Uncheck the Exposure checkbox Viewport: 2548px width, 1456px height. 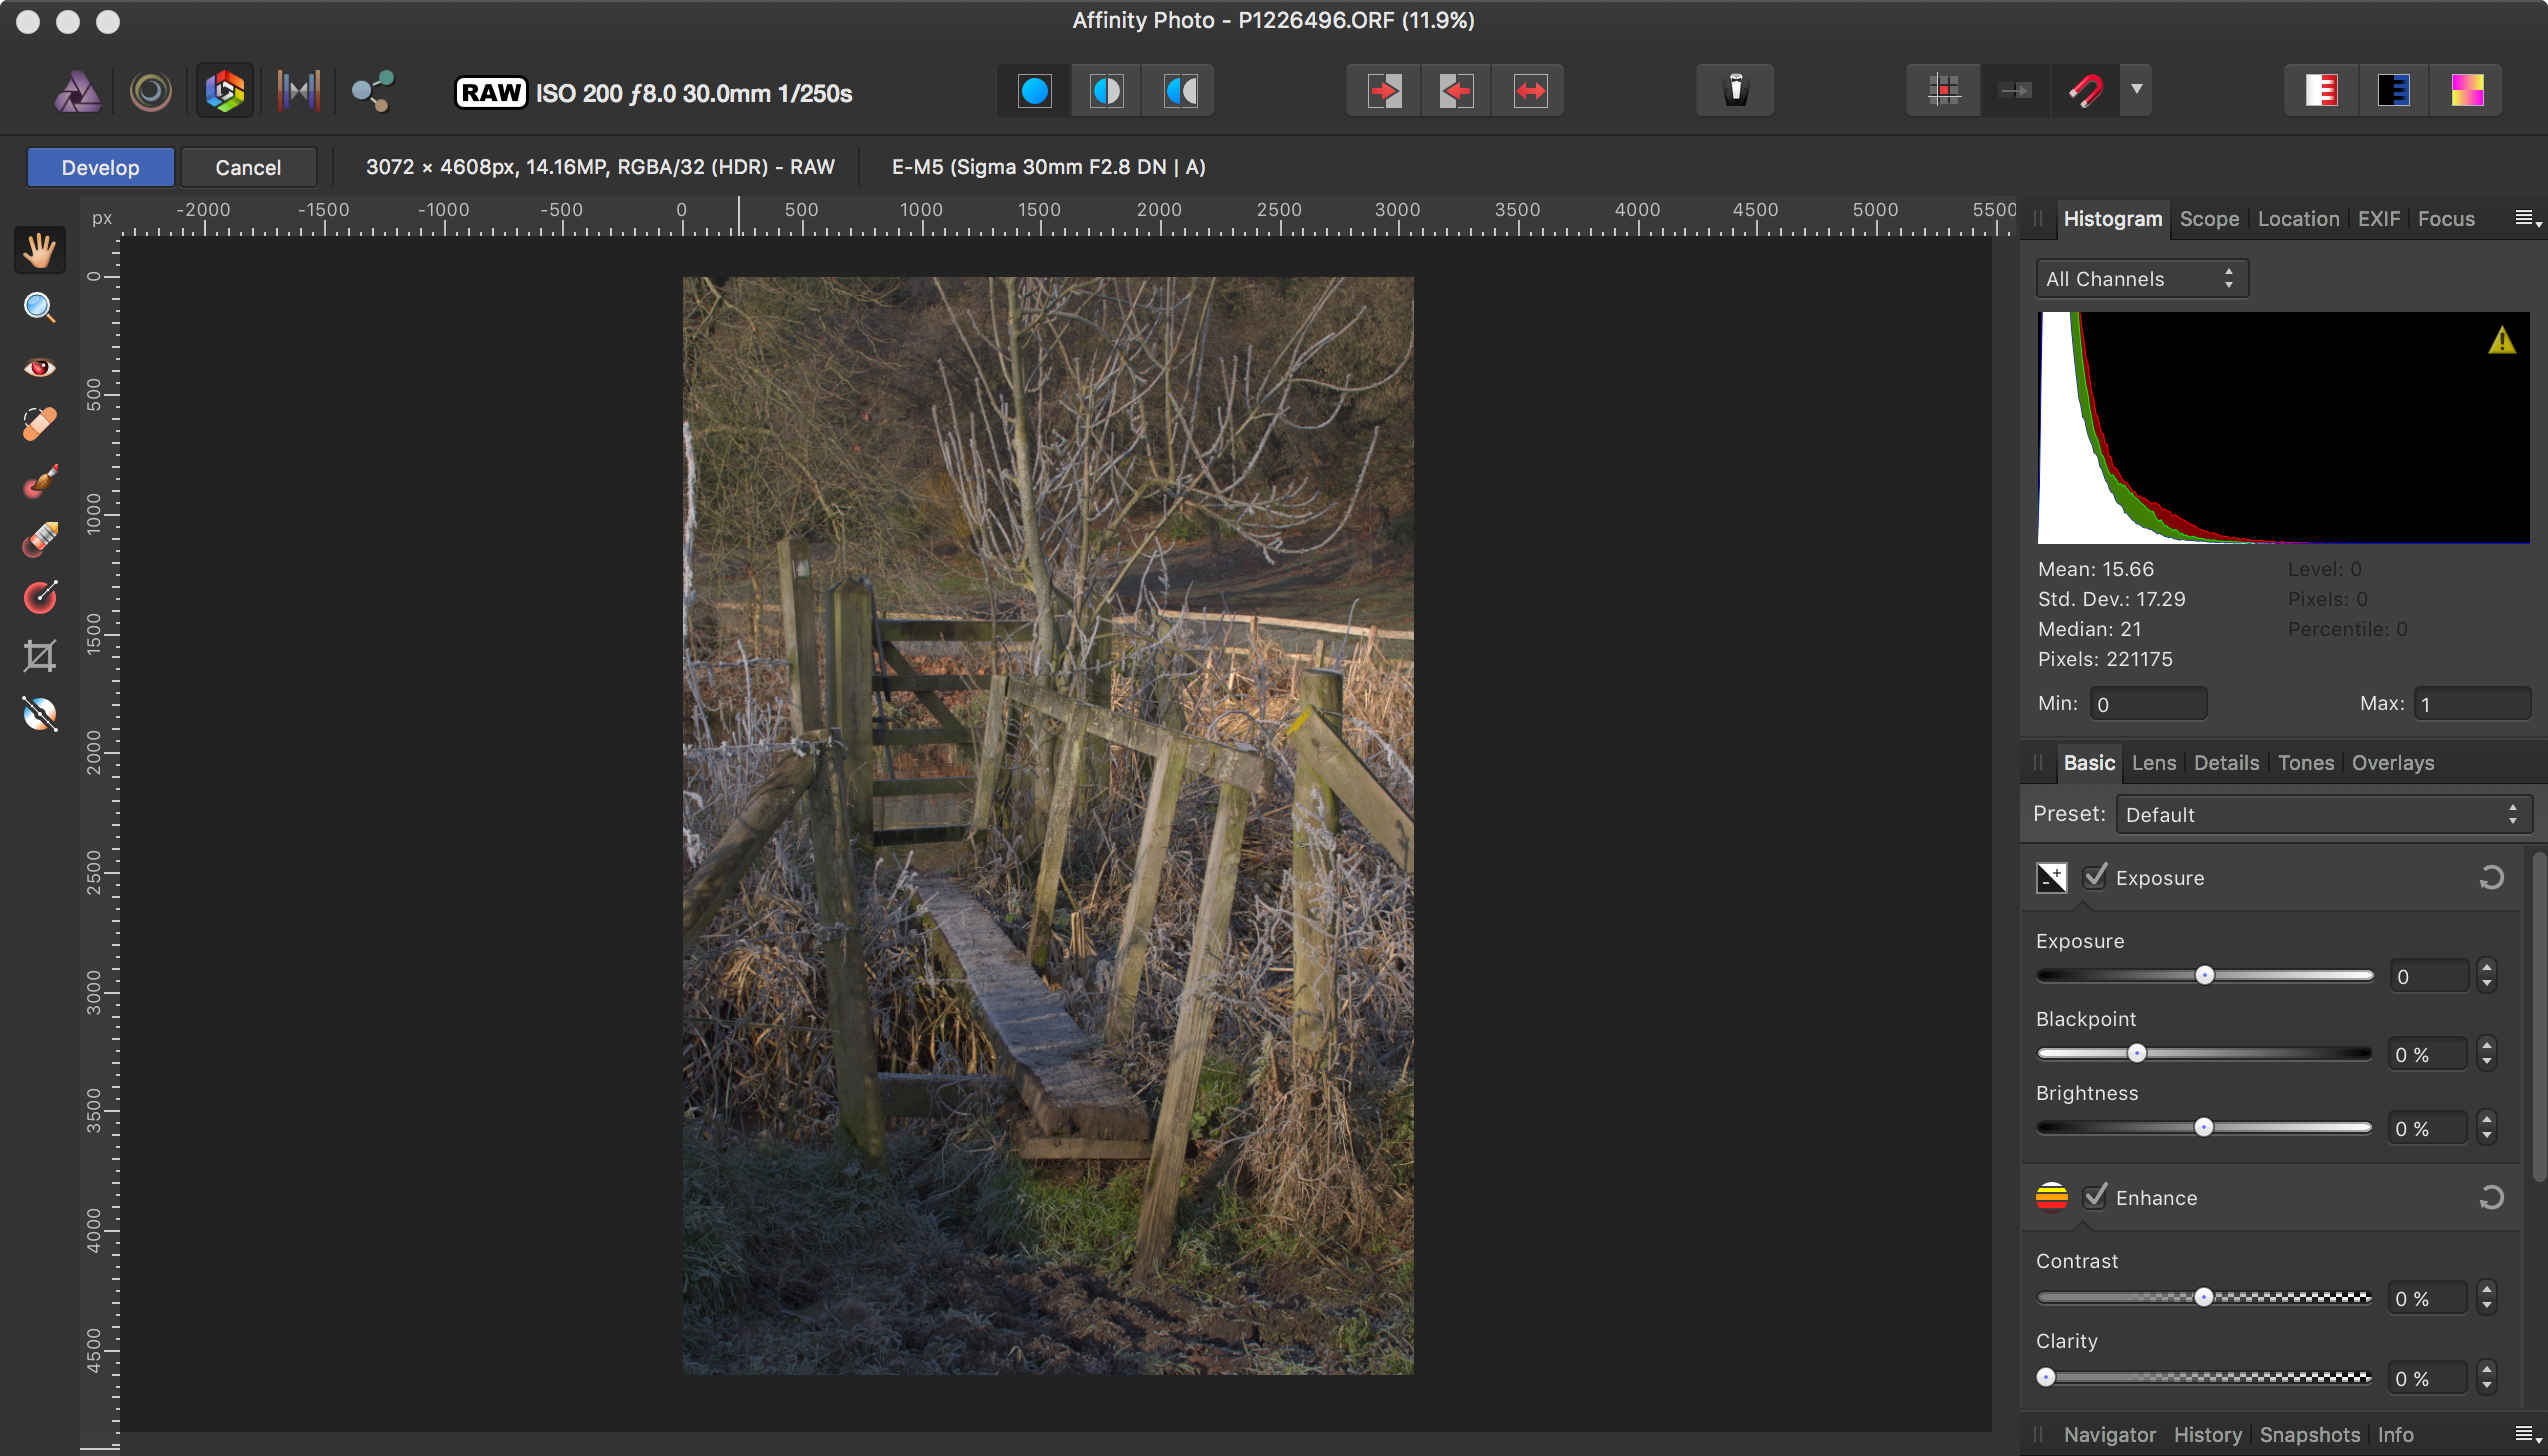[2095, 877]
